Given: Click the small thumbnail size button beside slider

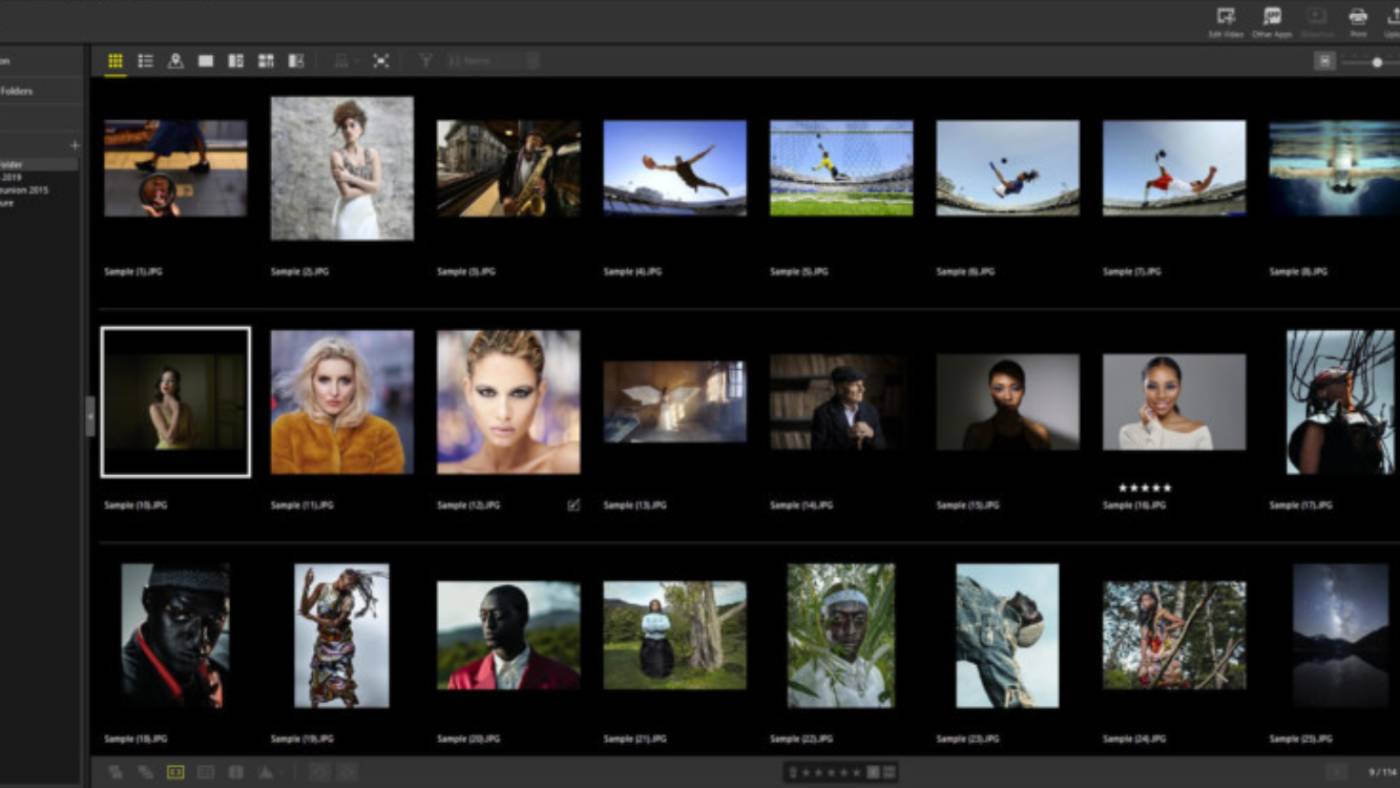Looking at the screenshot, I should [1325, 61].
